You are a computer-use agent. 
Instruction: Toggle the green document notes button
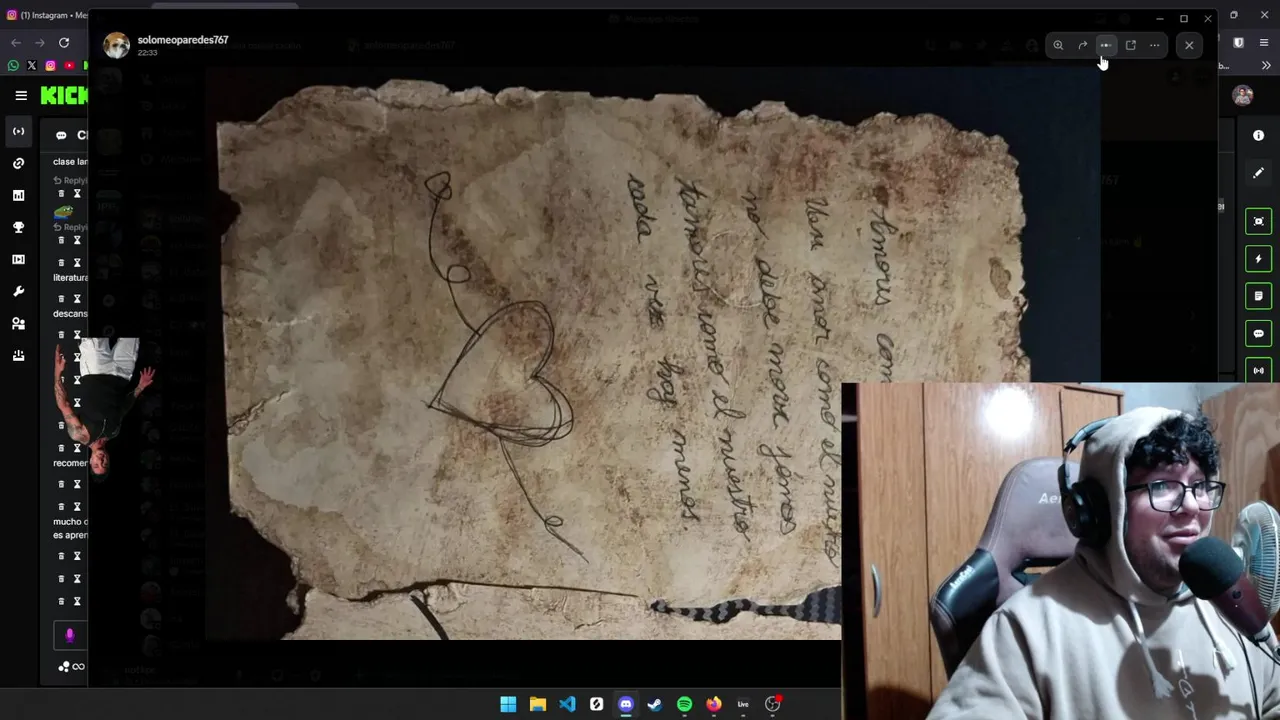click(x=1259, y=296)
